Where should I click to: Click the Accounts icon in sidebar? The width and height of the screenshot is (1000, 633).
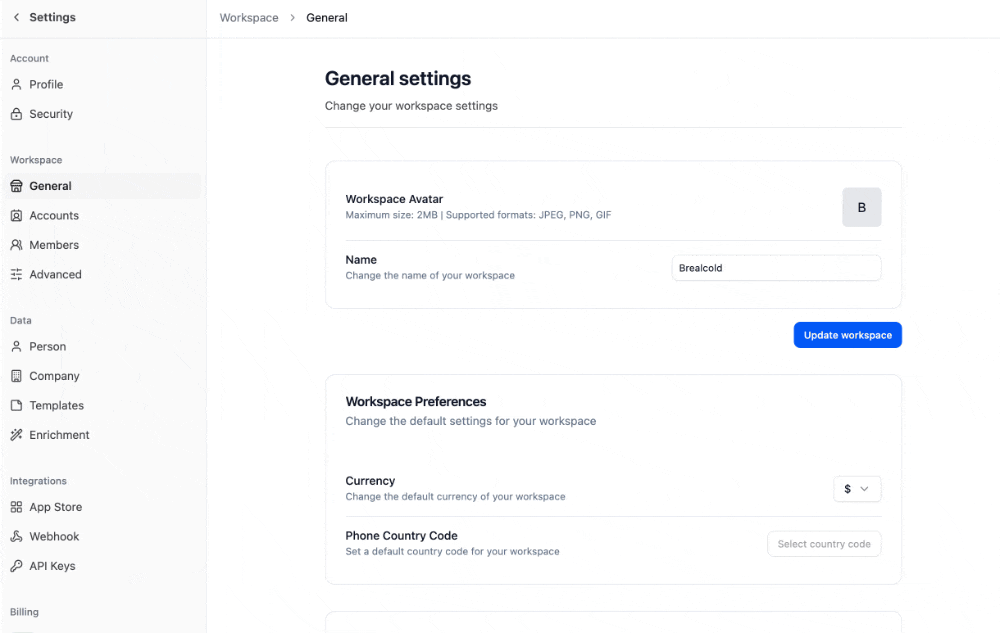(x=17, y=215)
